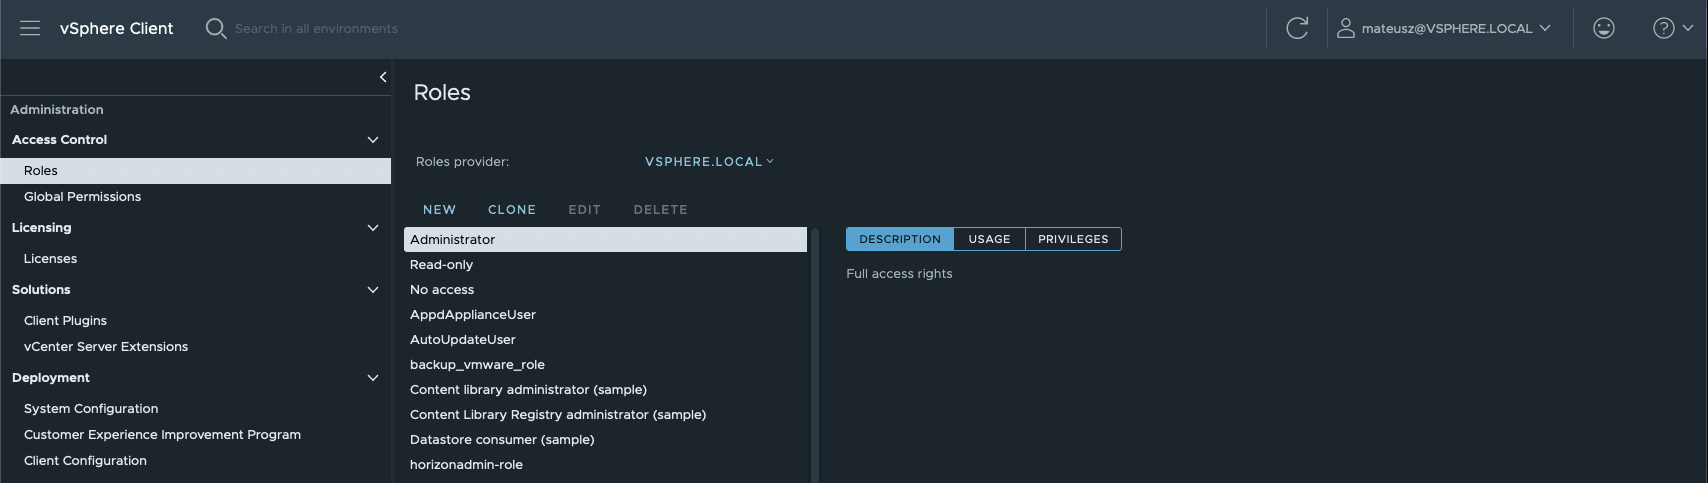
Task: Open Client Plugins under Solutions
Action: point(65,321)
